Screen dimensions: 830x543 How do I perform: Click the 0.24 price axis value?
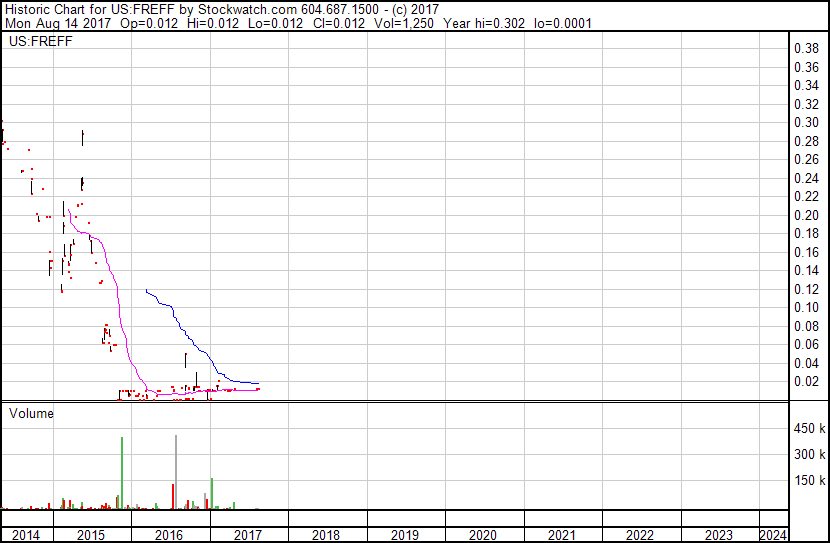(806, 178)
